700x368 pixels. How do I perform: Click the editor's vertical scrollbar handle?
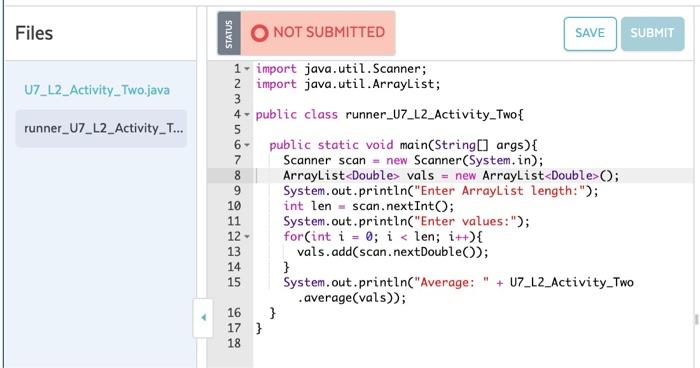(696, 319)
